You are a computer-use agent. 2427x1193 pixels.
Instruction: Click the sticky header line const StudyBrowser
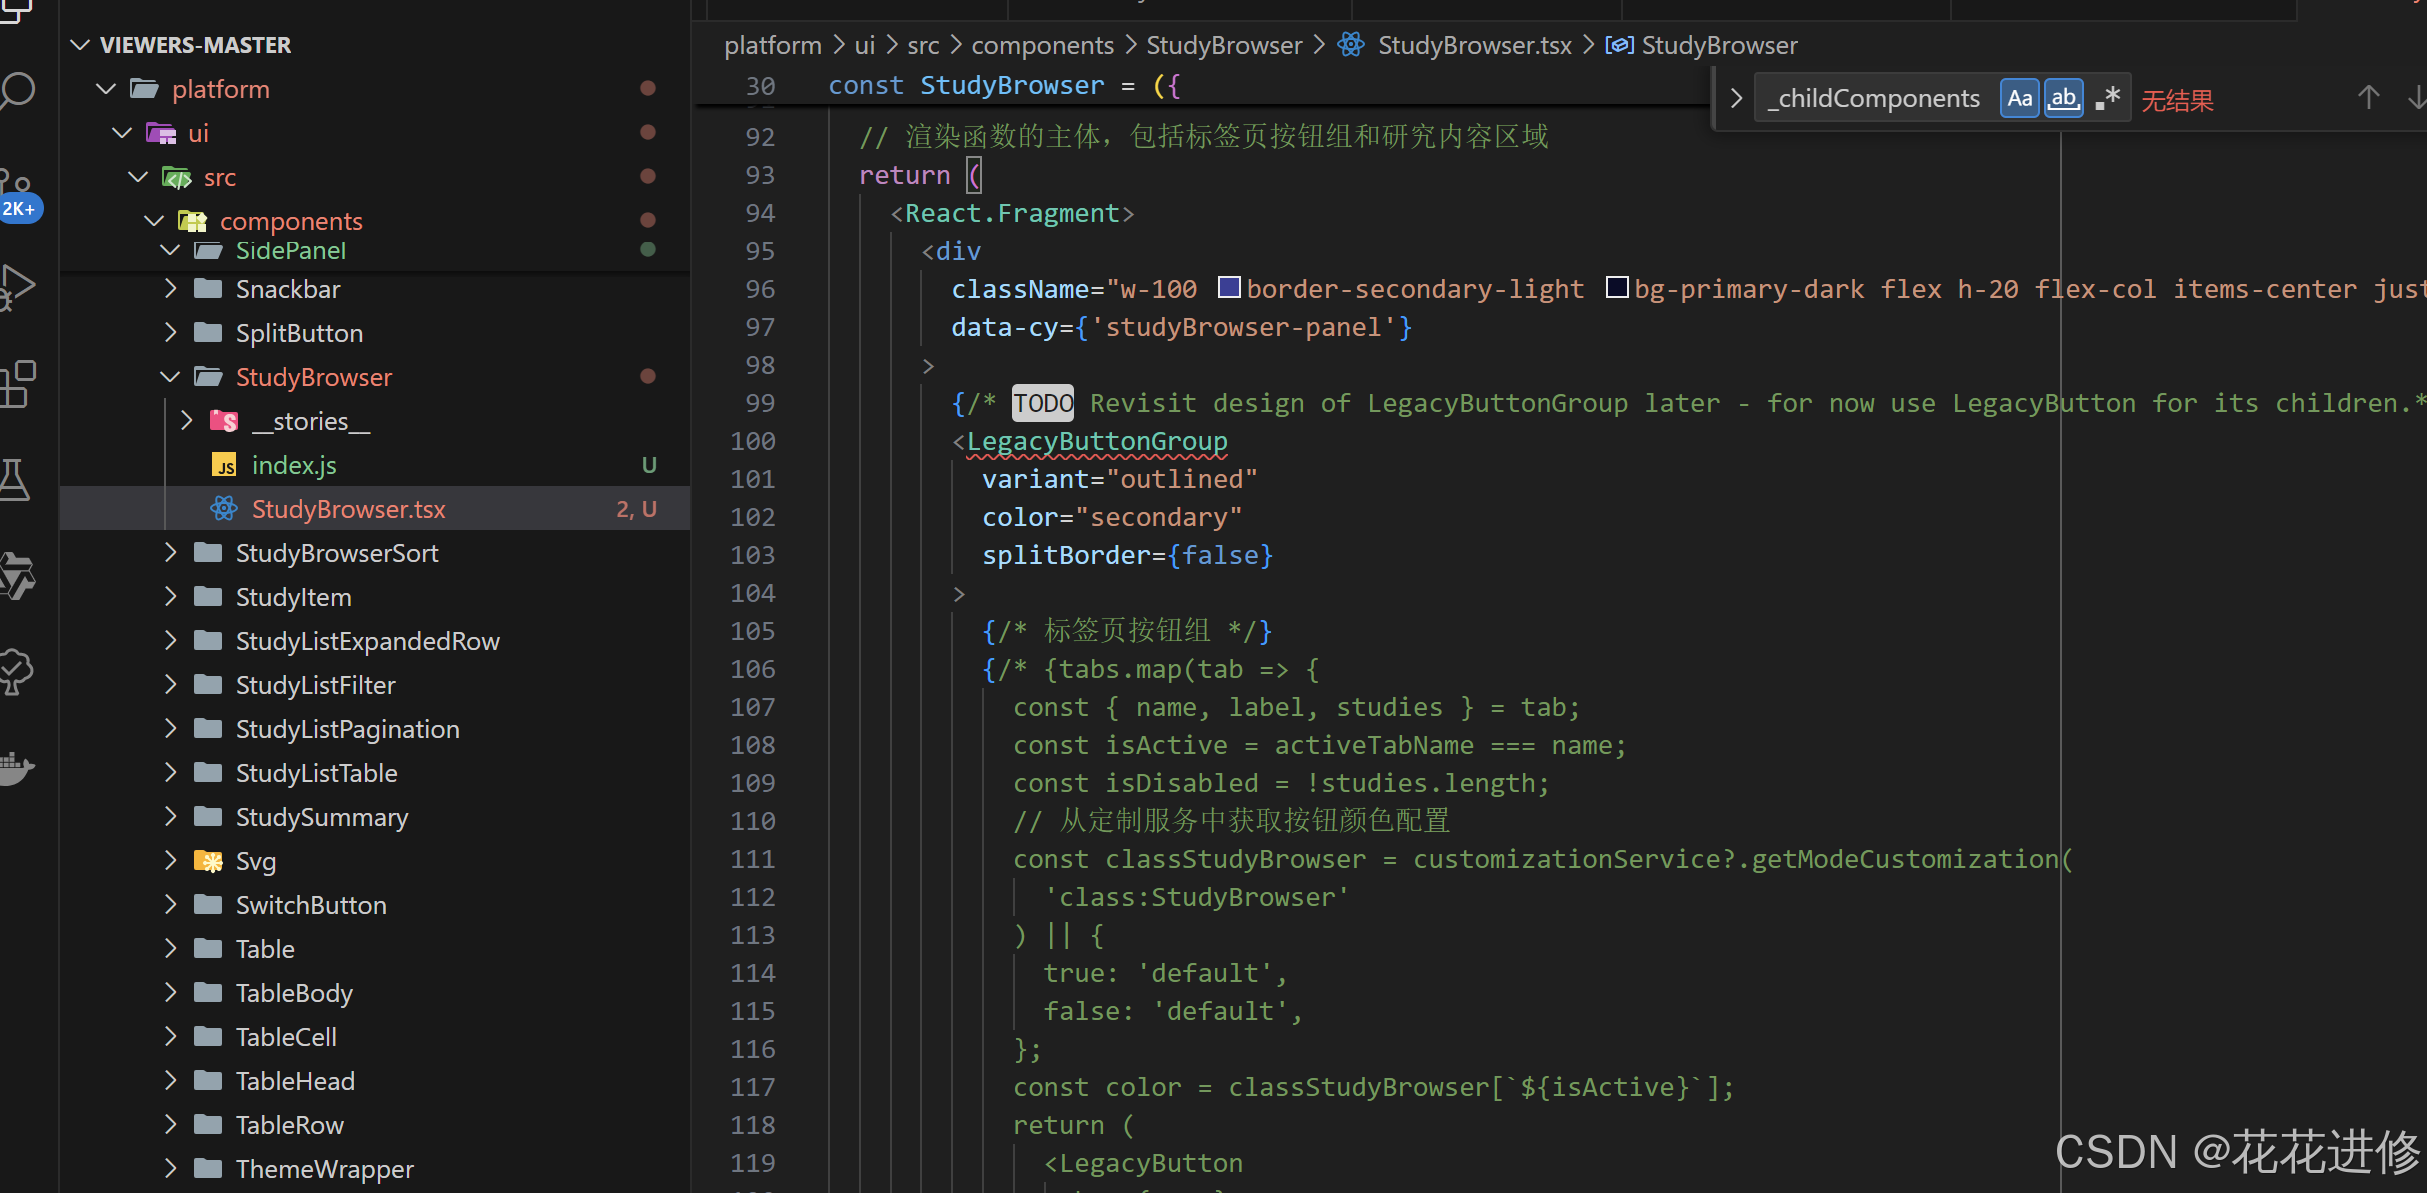pos(1005,86)
